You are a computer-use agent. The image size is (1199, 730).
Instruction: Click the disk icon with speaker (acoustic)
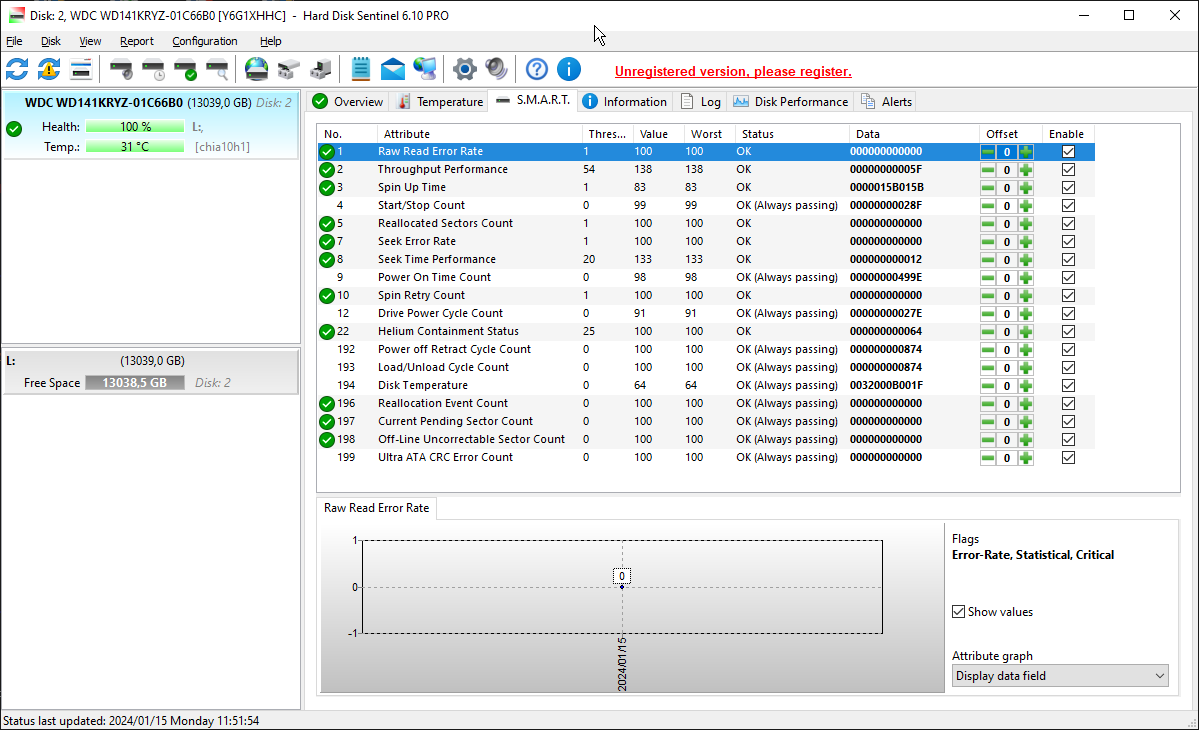point(121,70)
